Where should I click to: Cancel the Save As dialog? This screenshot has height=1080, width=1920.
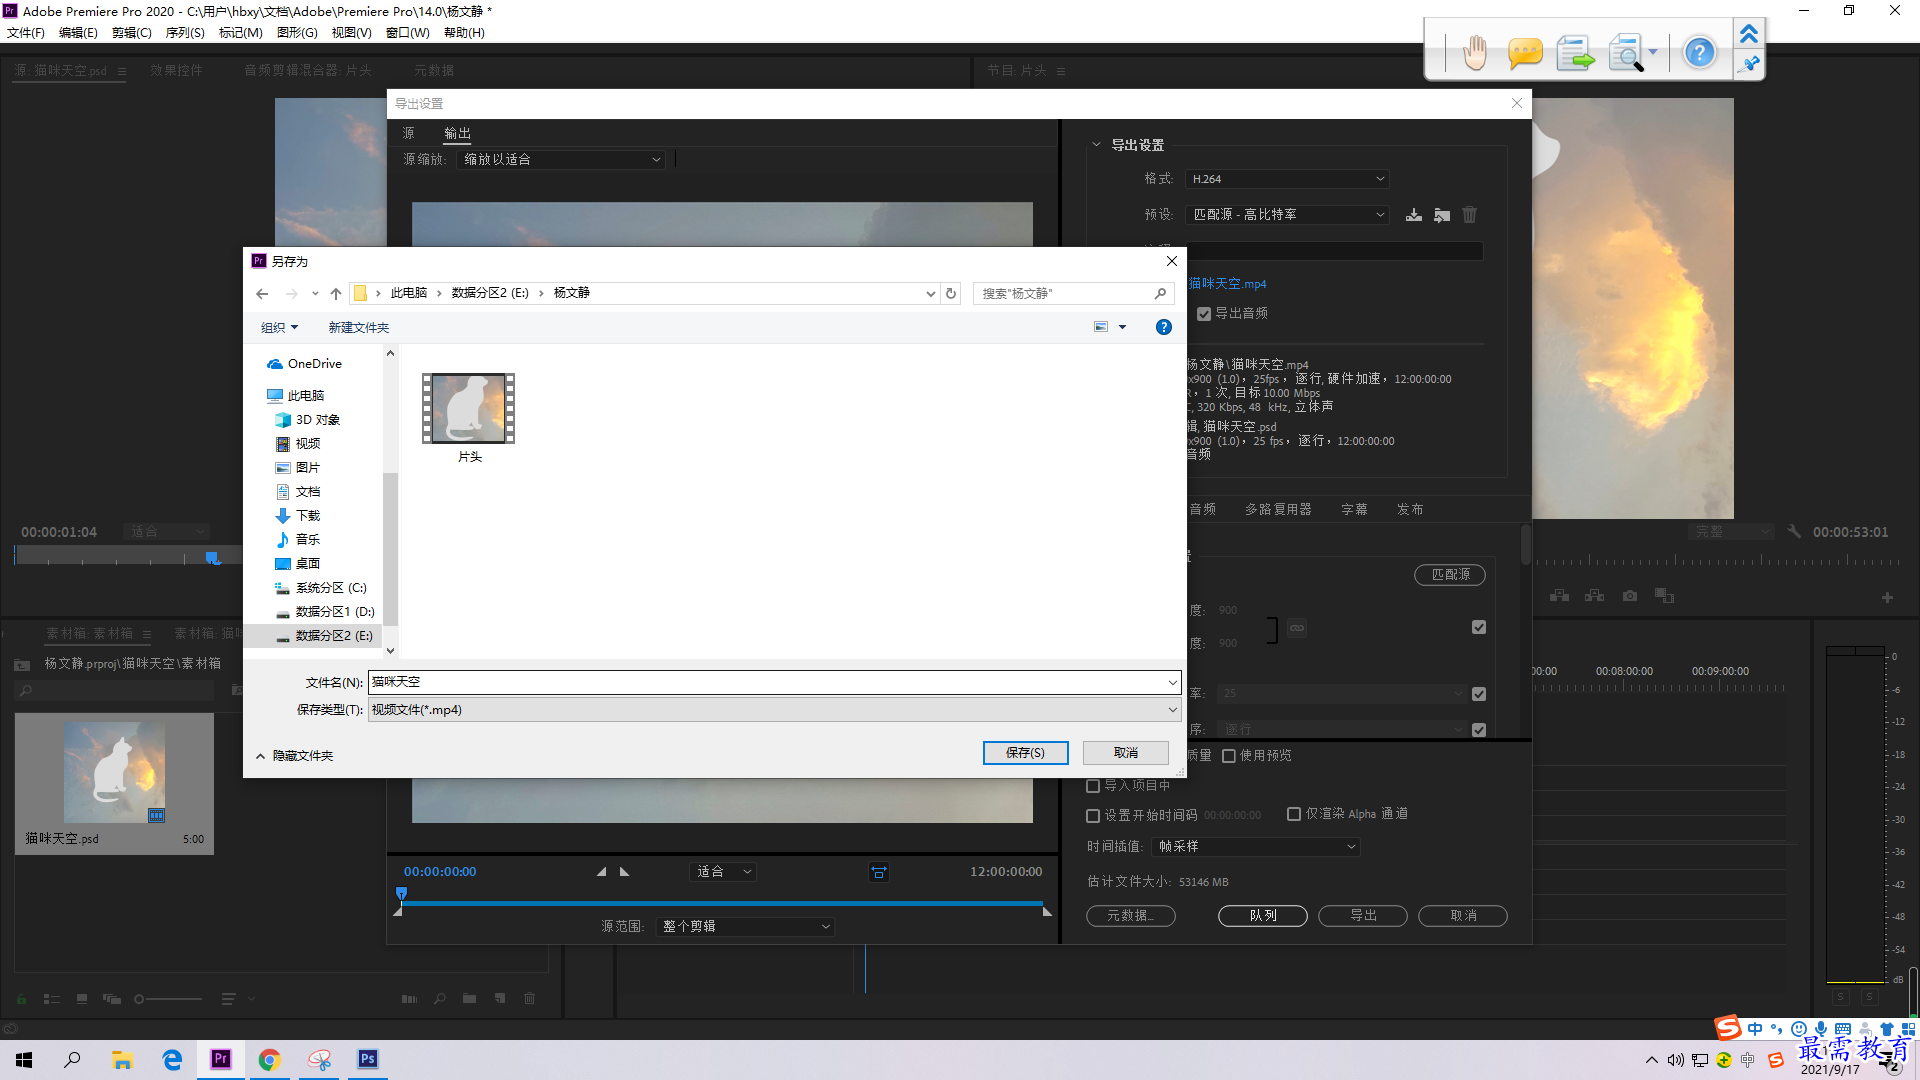coord(1126,753)
